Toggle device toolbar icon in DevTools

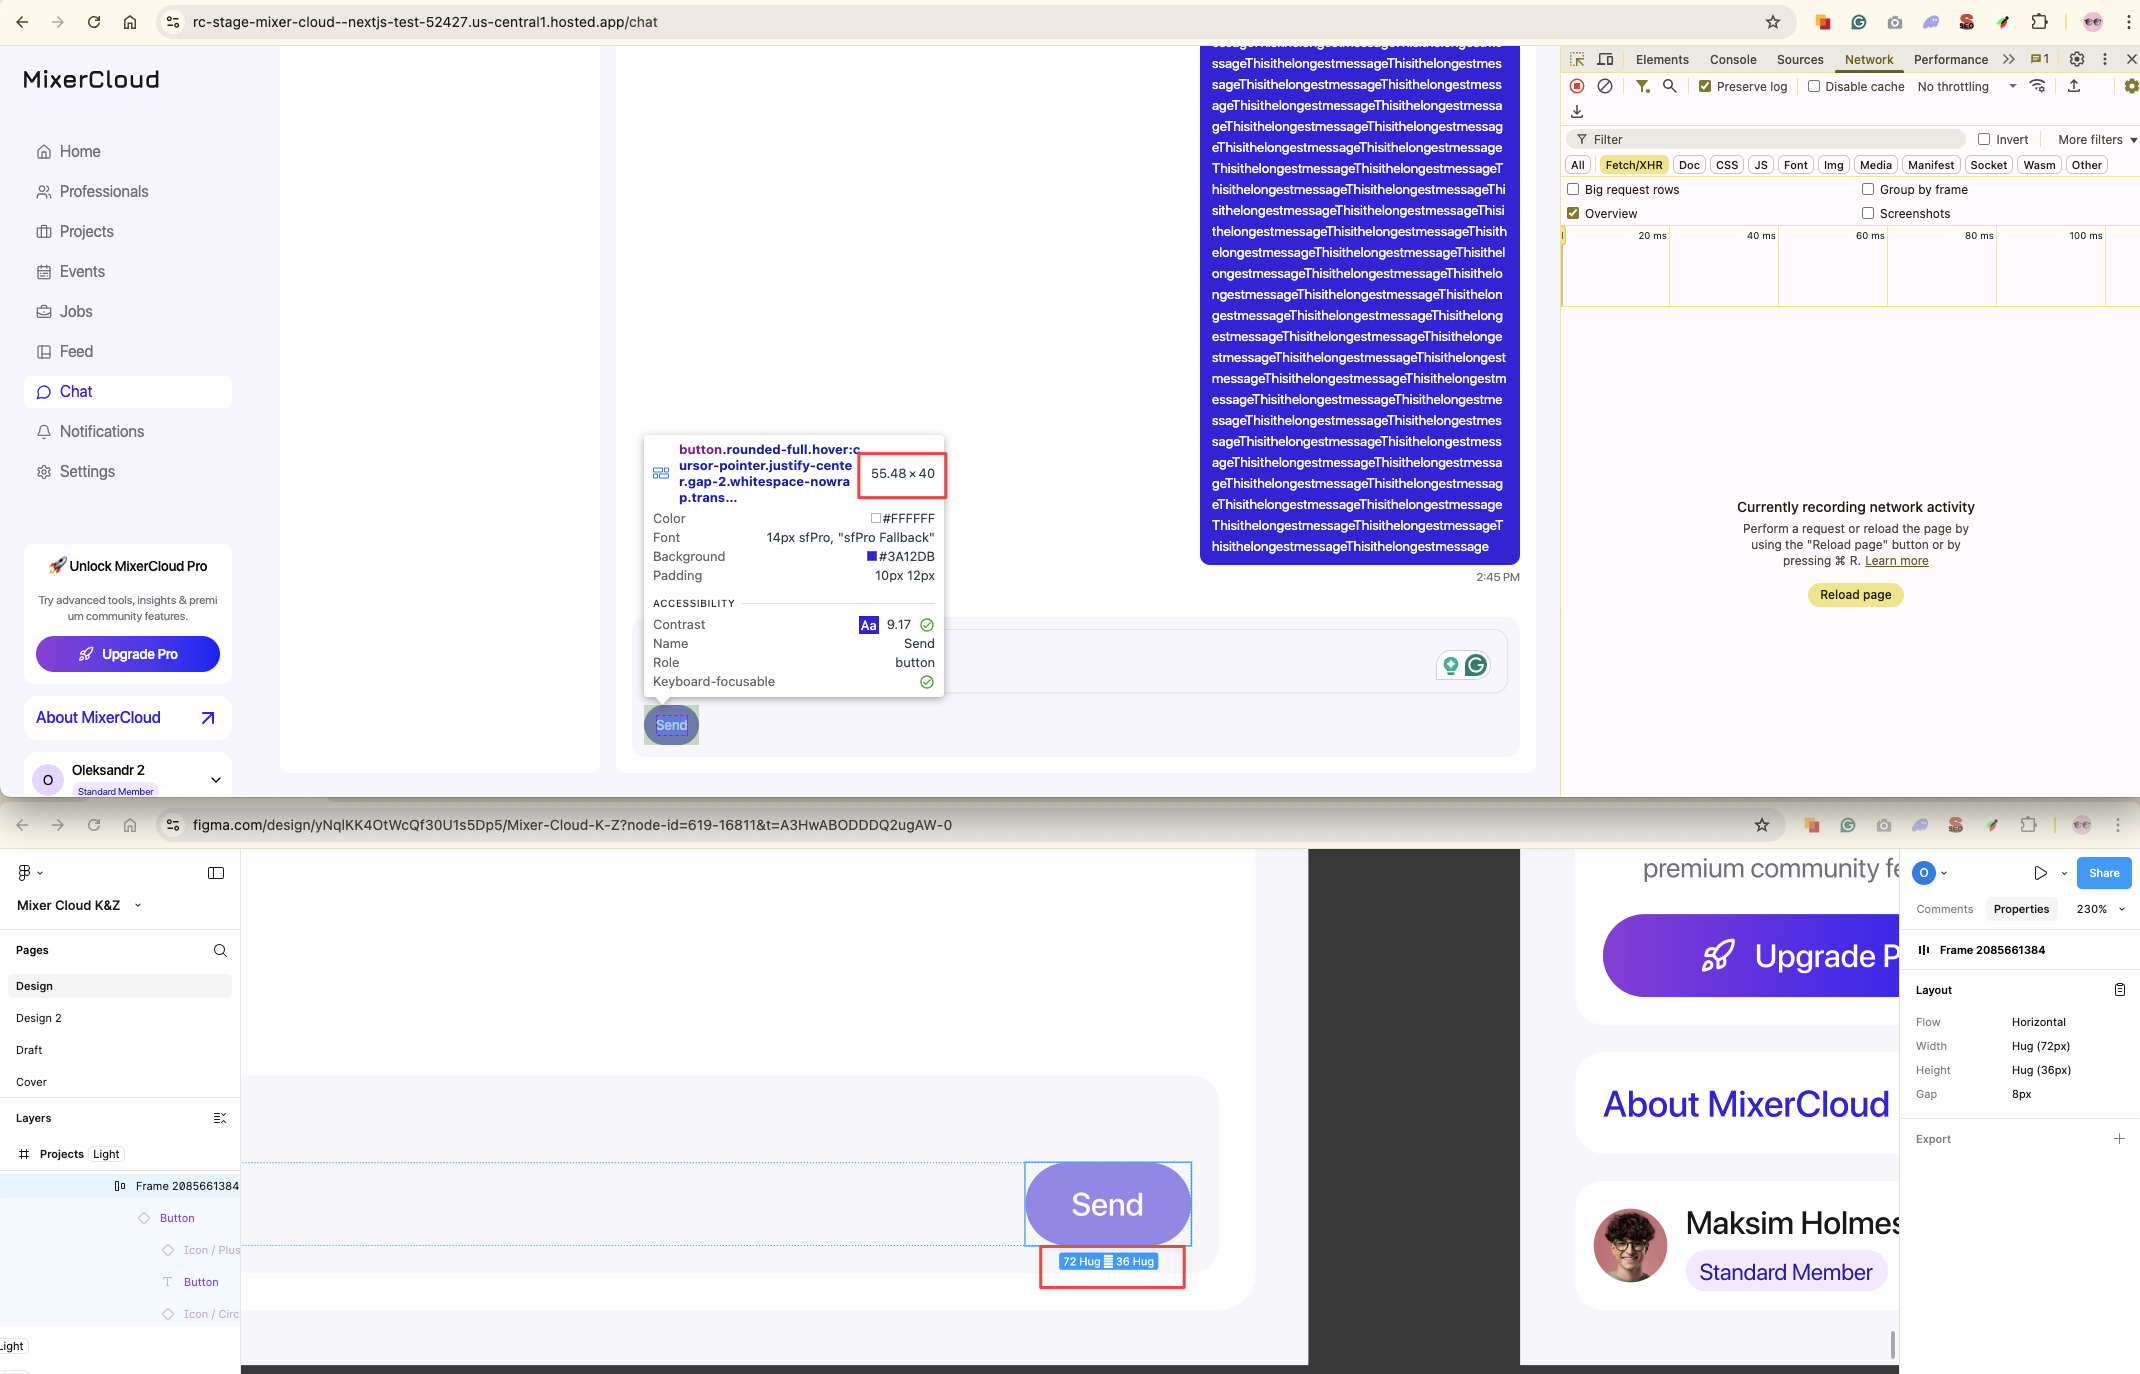[1605, 59]
